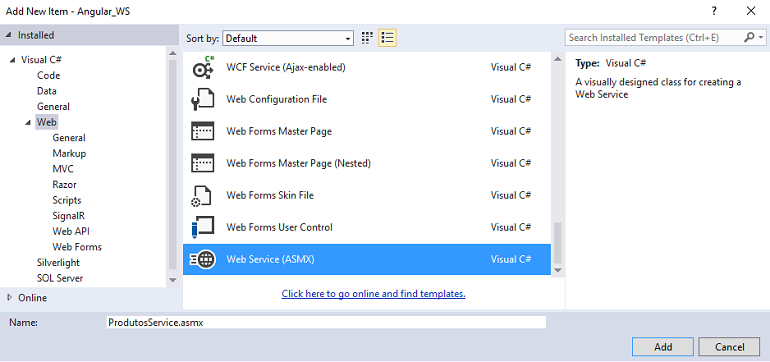Click the Add button

(663, 347)
